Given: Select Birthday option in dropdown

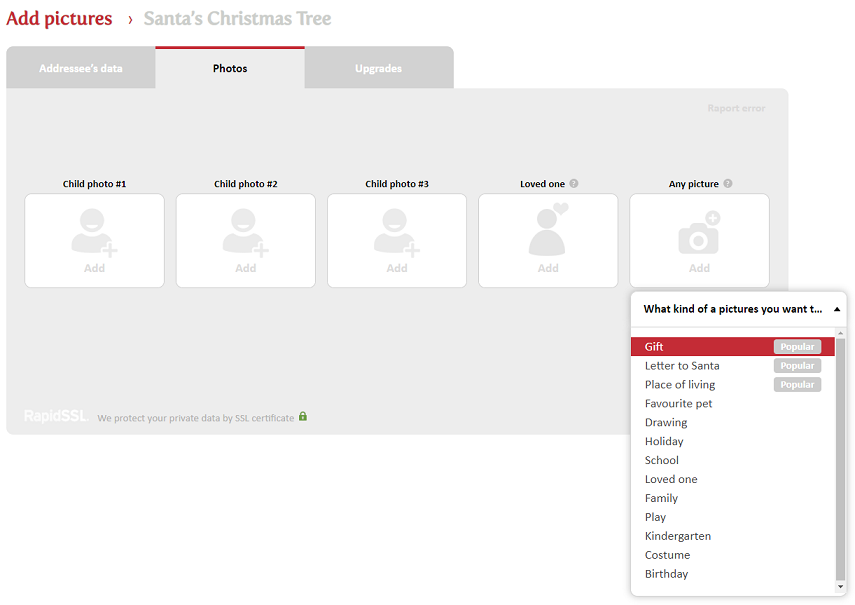Looking at the screenshot, I should click(666, 574).
